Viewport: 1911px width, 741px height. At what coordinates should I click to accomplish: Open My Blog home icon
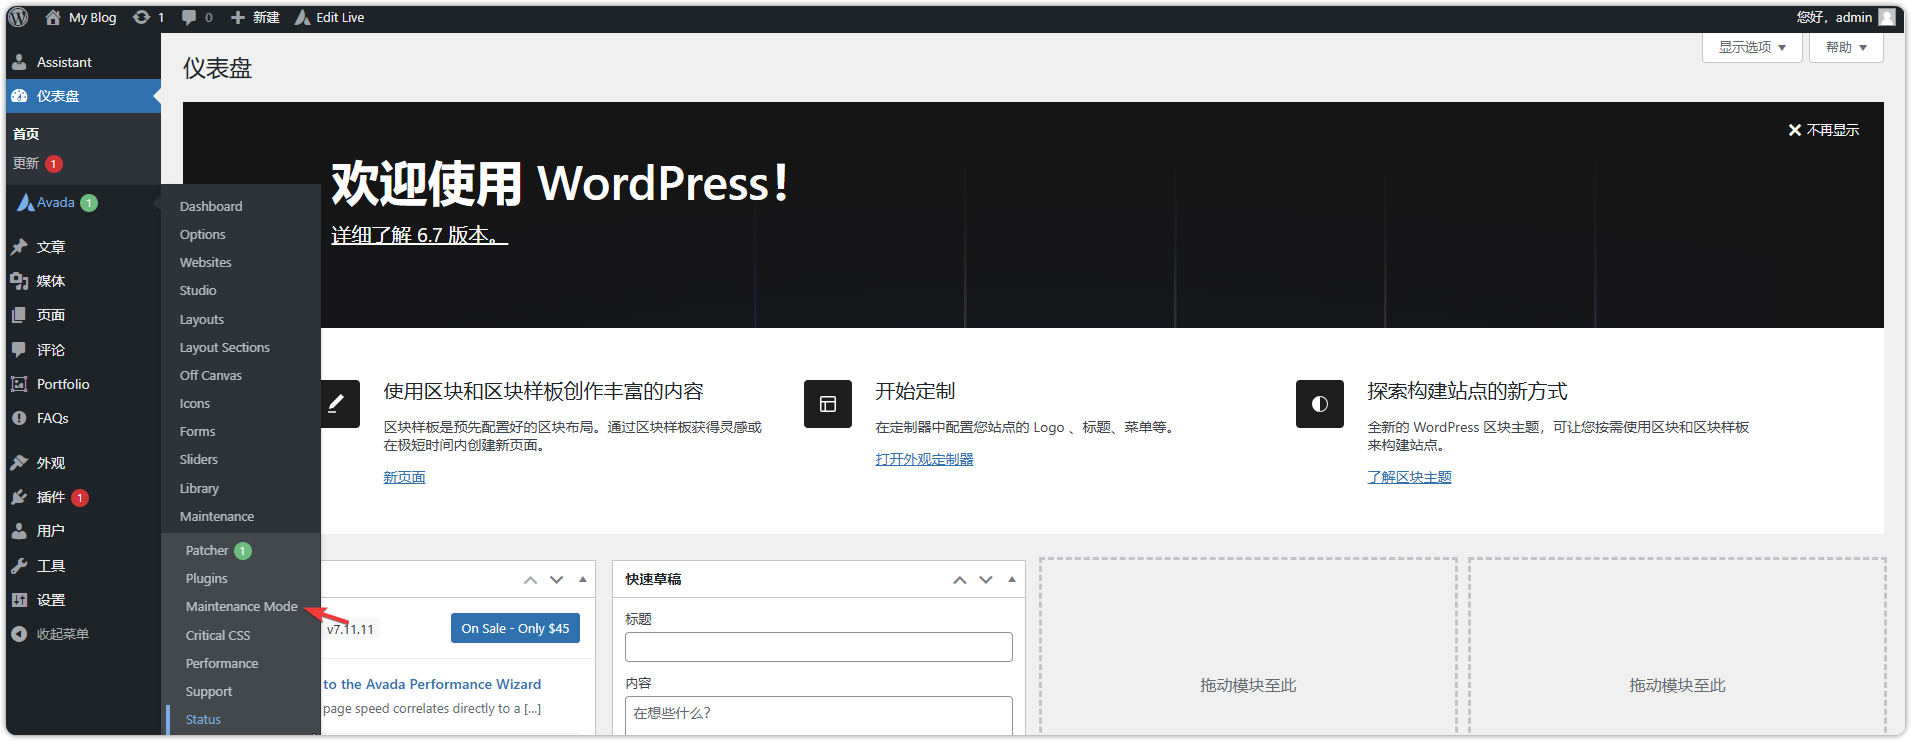tap(53, 17)
